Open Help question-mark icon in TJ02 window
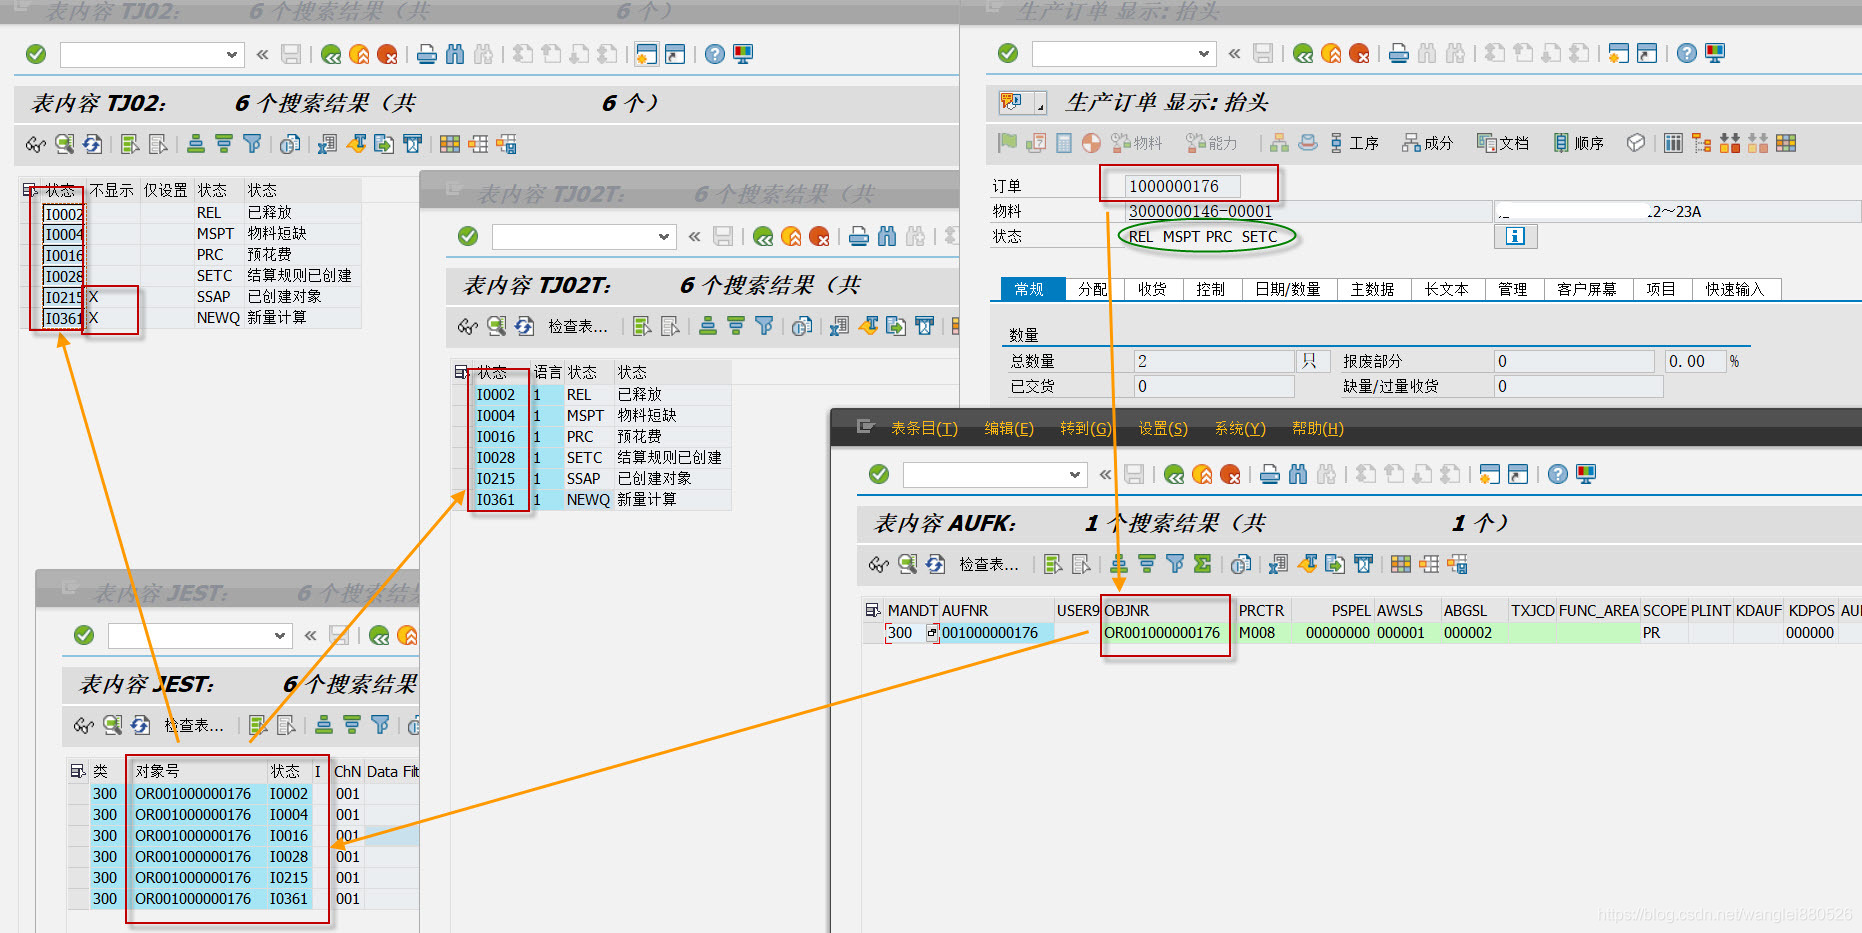This screenshot has height=933, width=1862. click(714, 54)
